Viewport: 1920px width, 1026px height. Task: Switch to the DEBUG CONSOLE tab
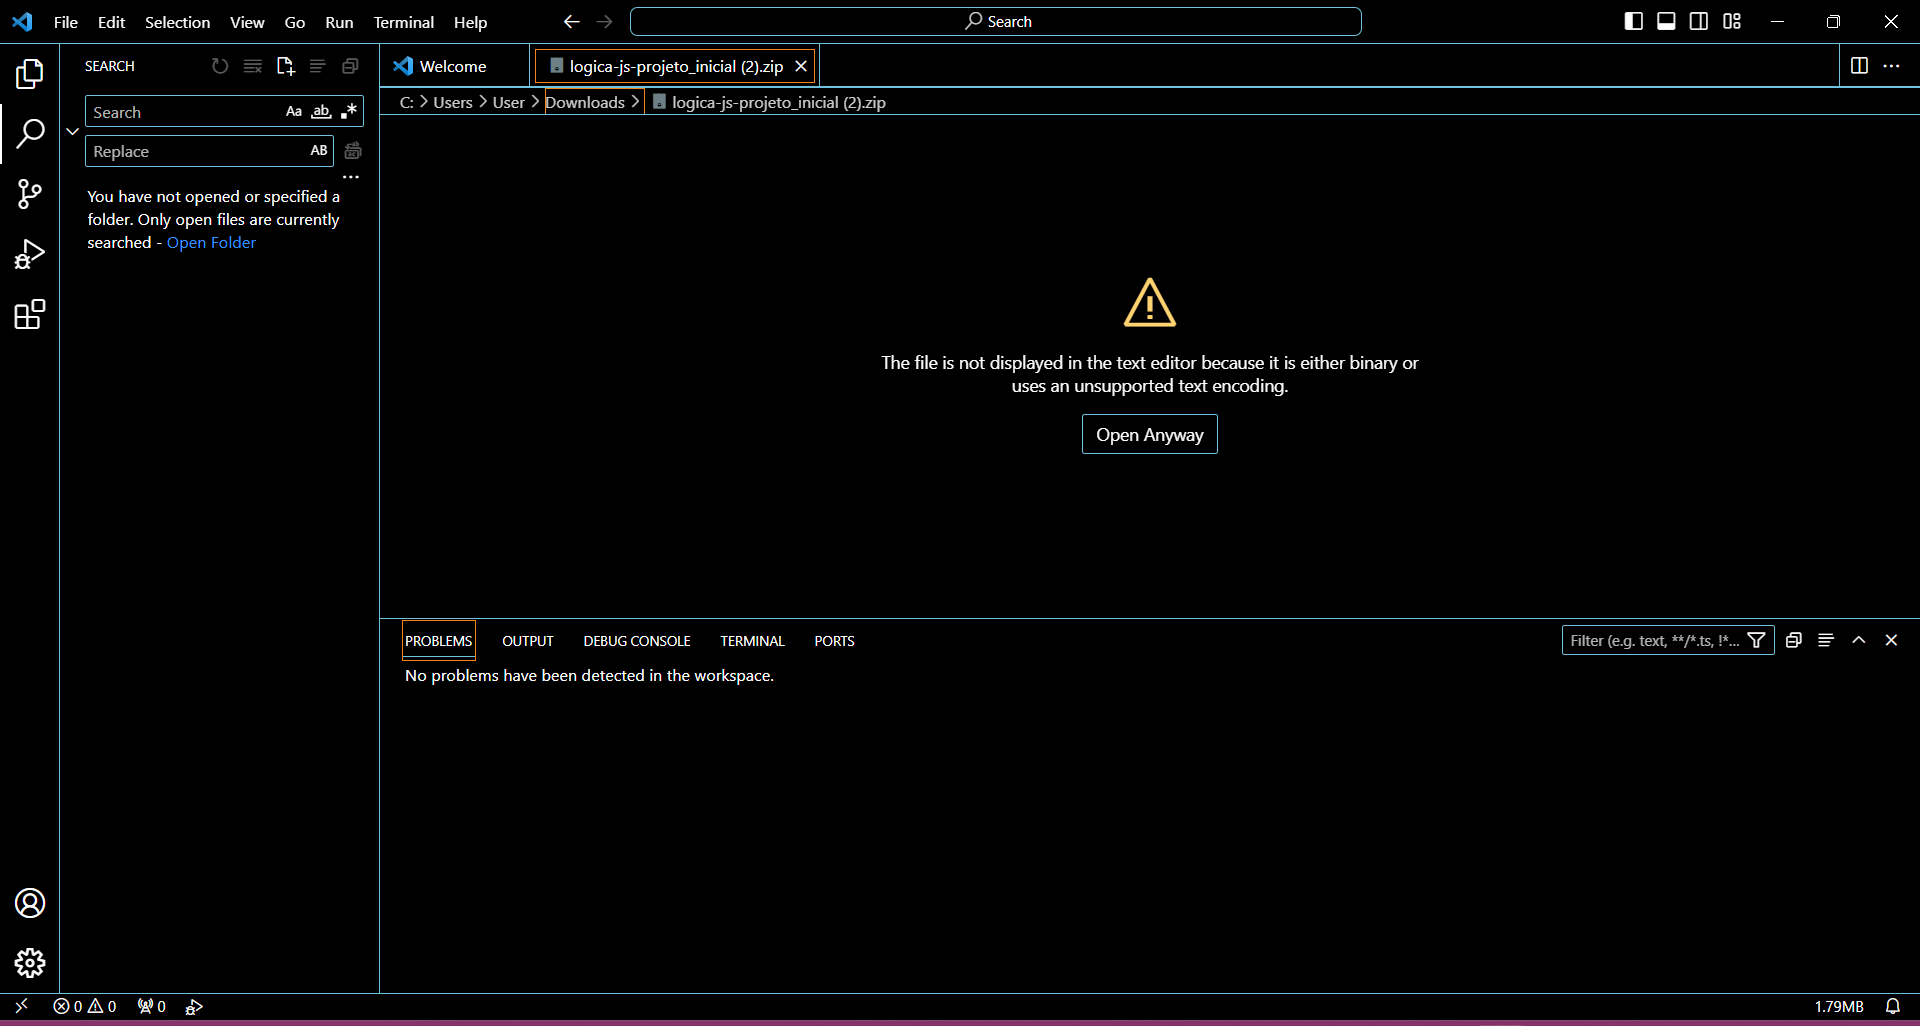pos(637,641)
